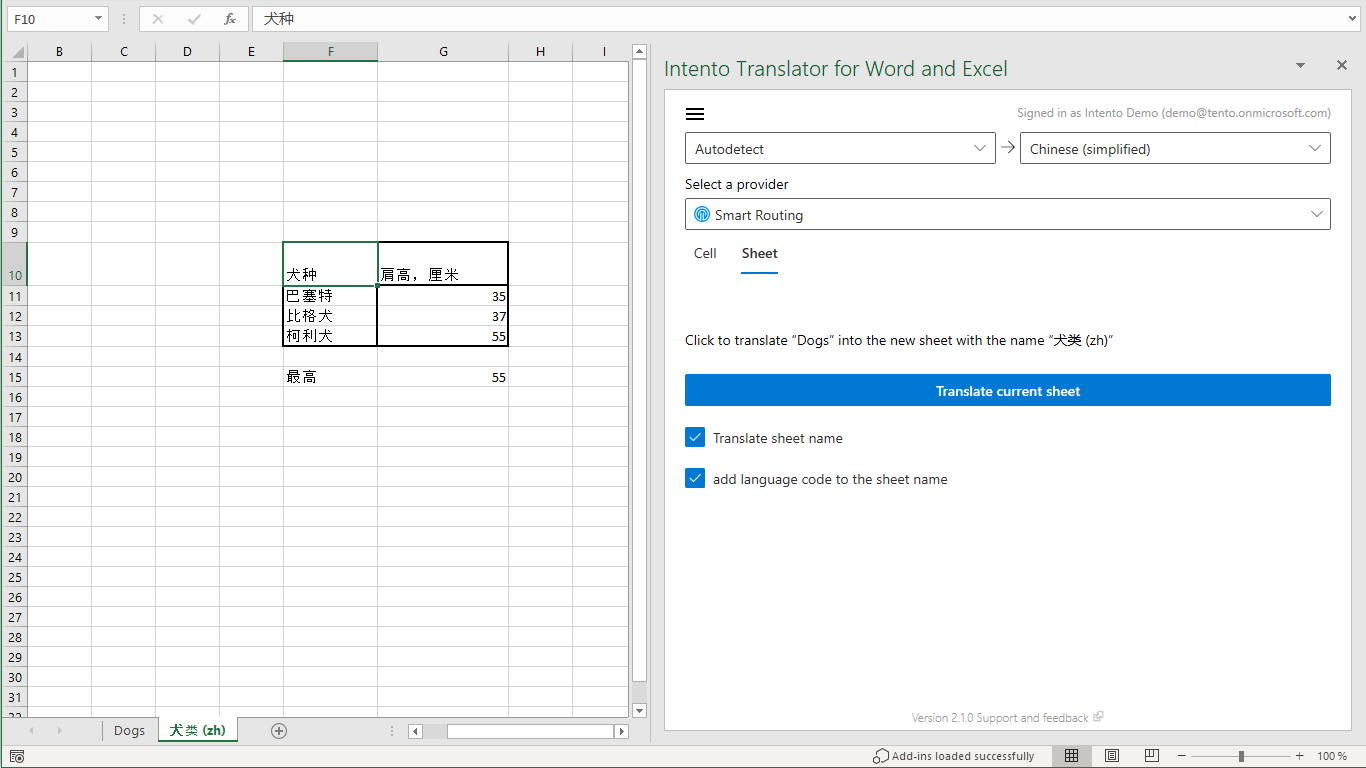The image size is (1366, 768).
Task: Toggle add language code checkbox
Action: click(695, 478)
